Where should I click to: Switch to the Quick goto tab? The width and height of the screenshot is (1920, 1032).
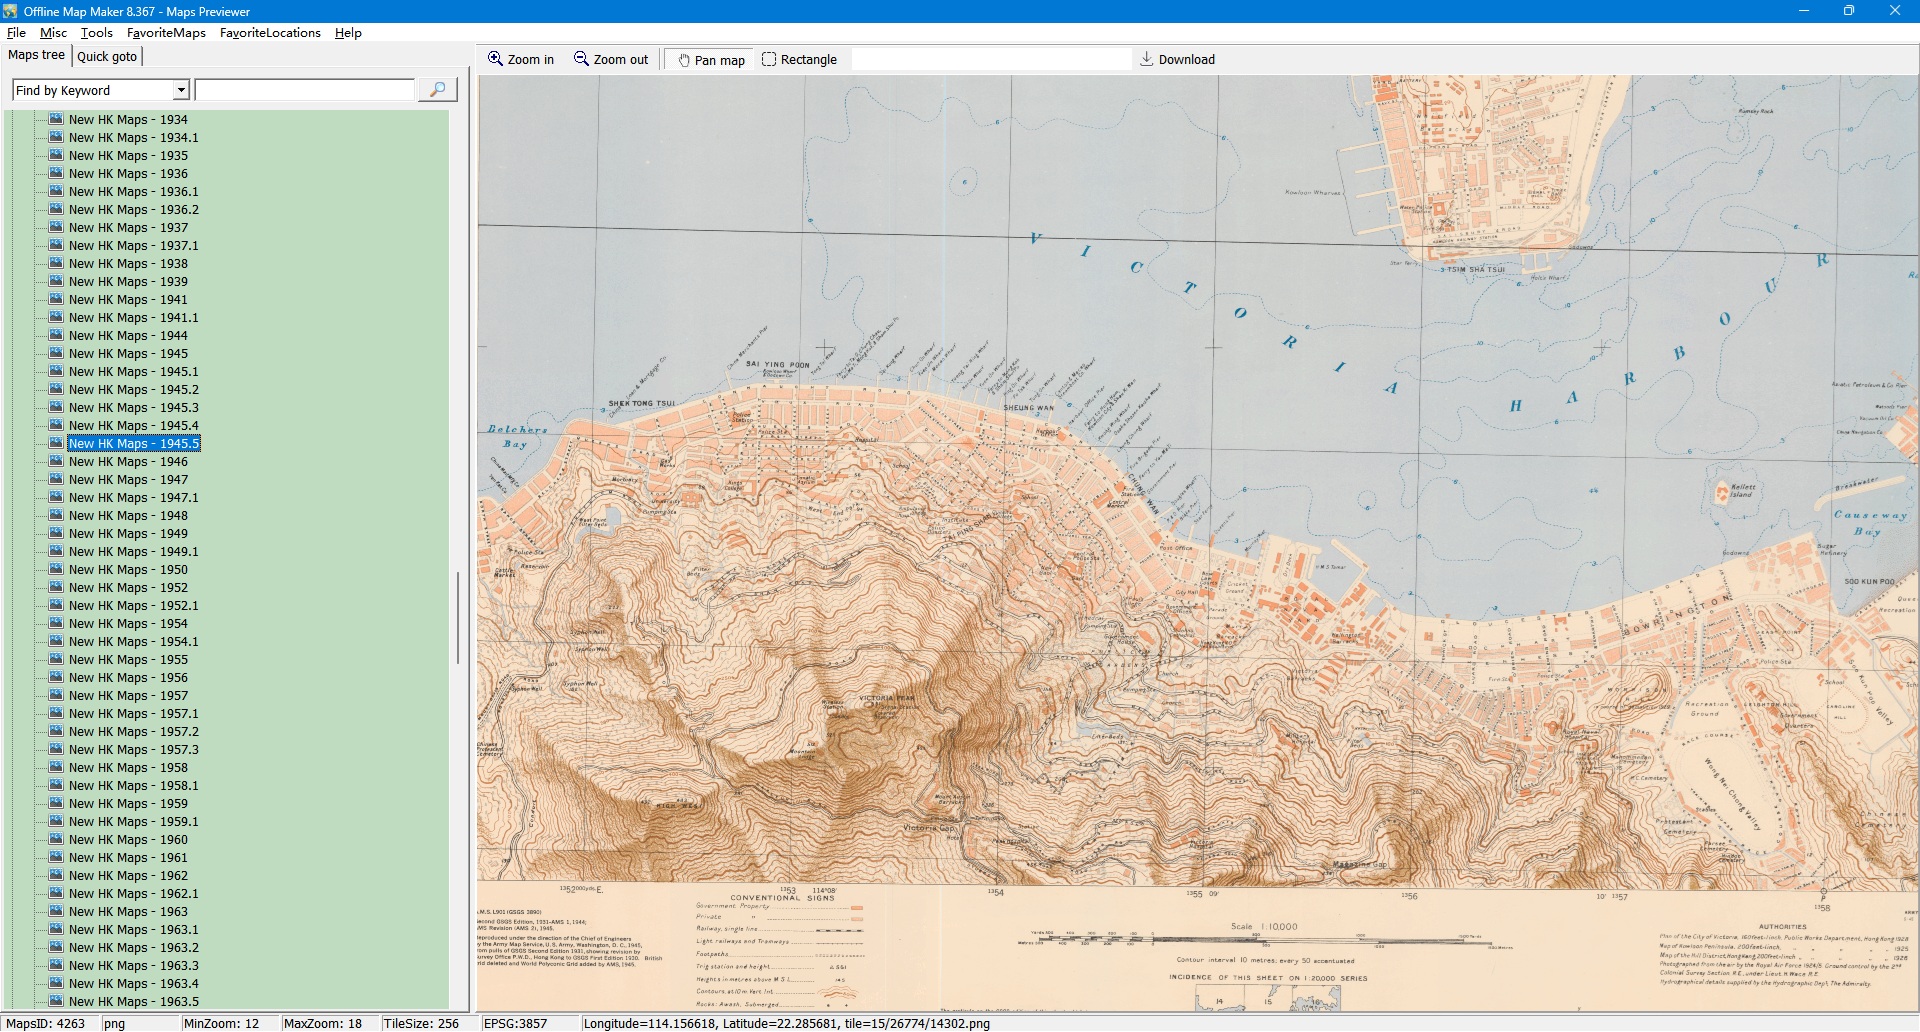(x=107, y=56)
